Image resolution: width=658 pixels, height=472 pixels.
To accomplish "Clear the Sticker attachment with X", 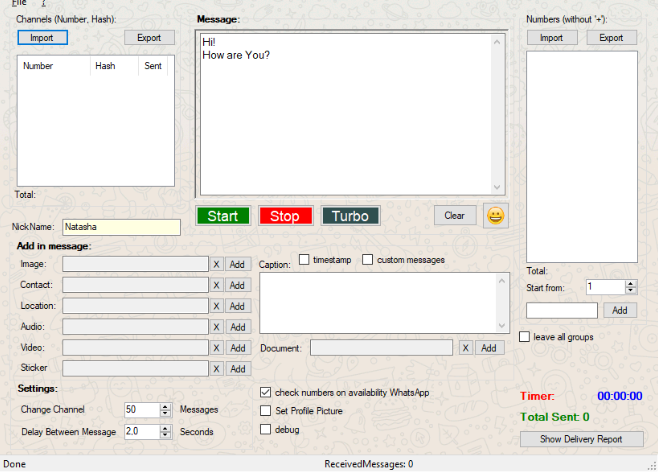I will coord(216,369).
